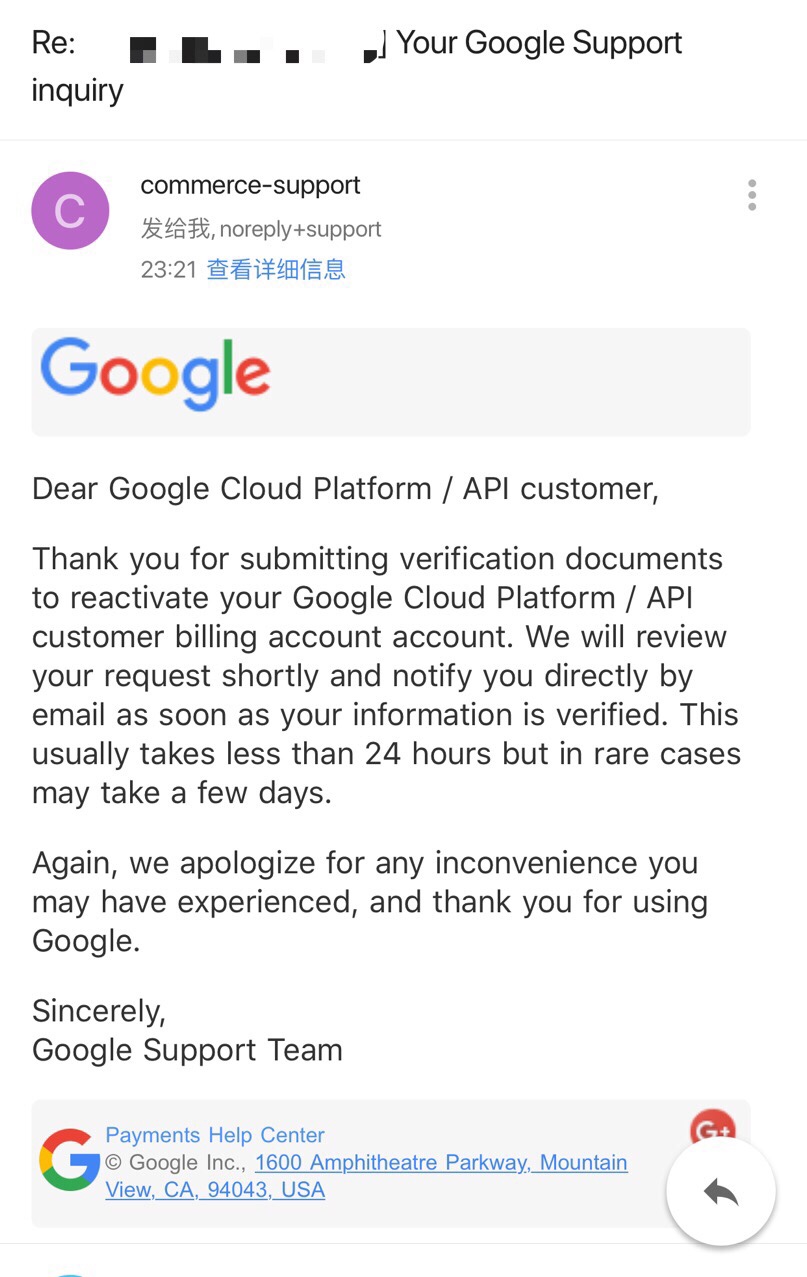807x1277 pixels.
Task: Tap the floating reply arrow button
Action: 721,1191
